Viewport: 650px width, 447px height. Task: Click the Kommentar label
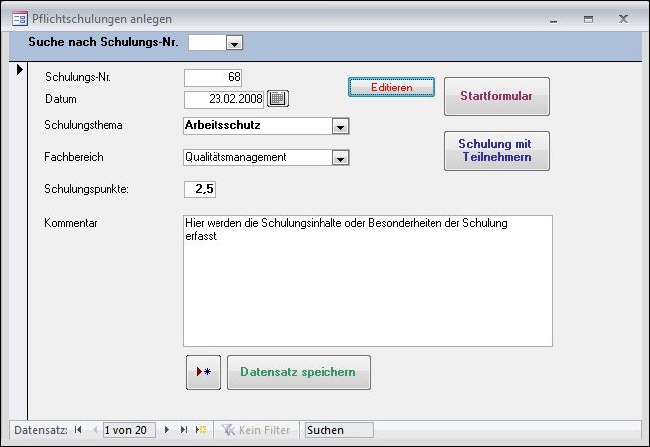pyautogui.click(x=71, y=223)
